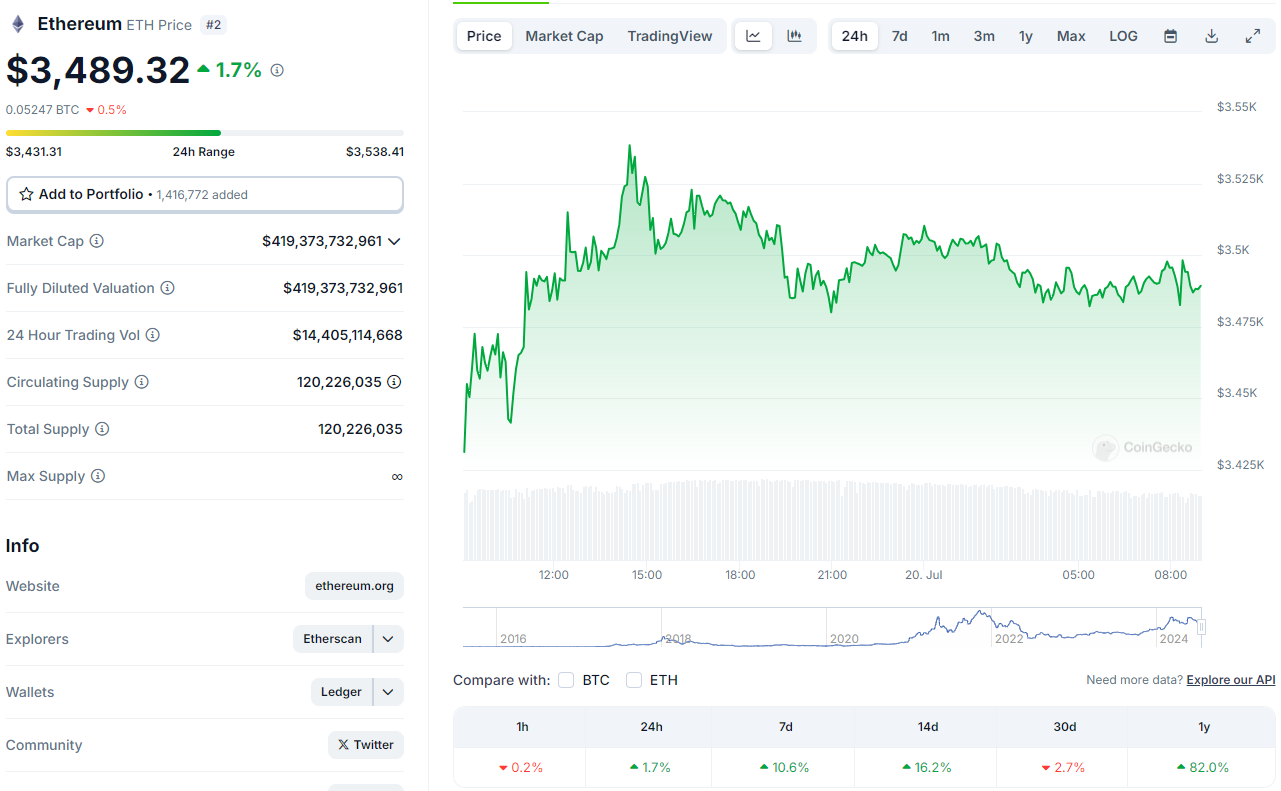Image resolution: width=1281 pixels, height=791 pixels.
Task: Click the Add to Portfolio button
Action: pyautogui.click(x=205, y=195)
